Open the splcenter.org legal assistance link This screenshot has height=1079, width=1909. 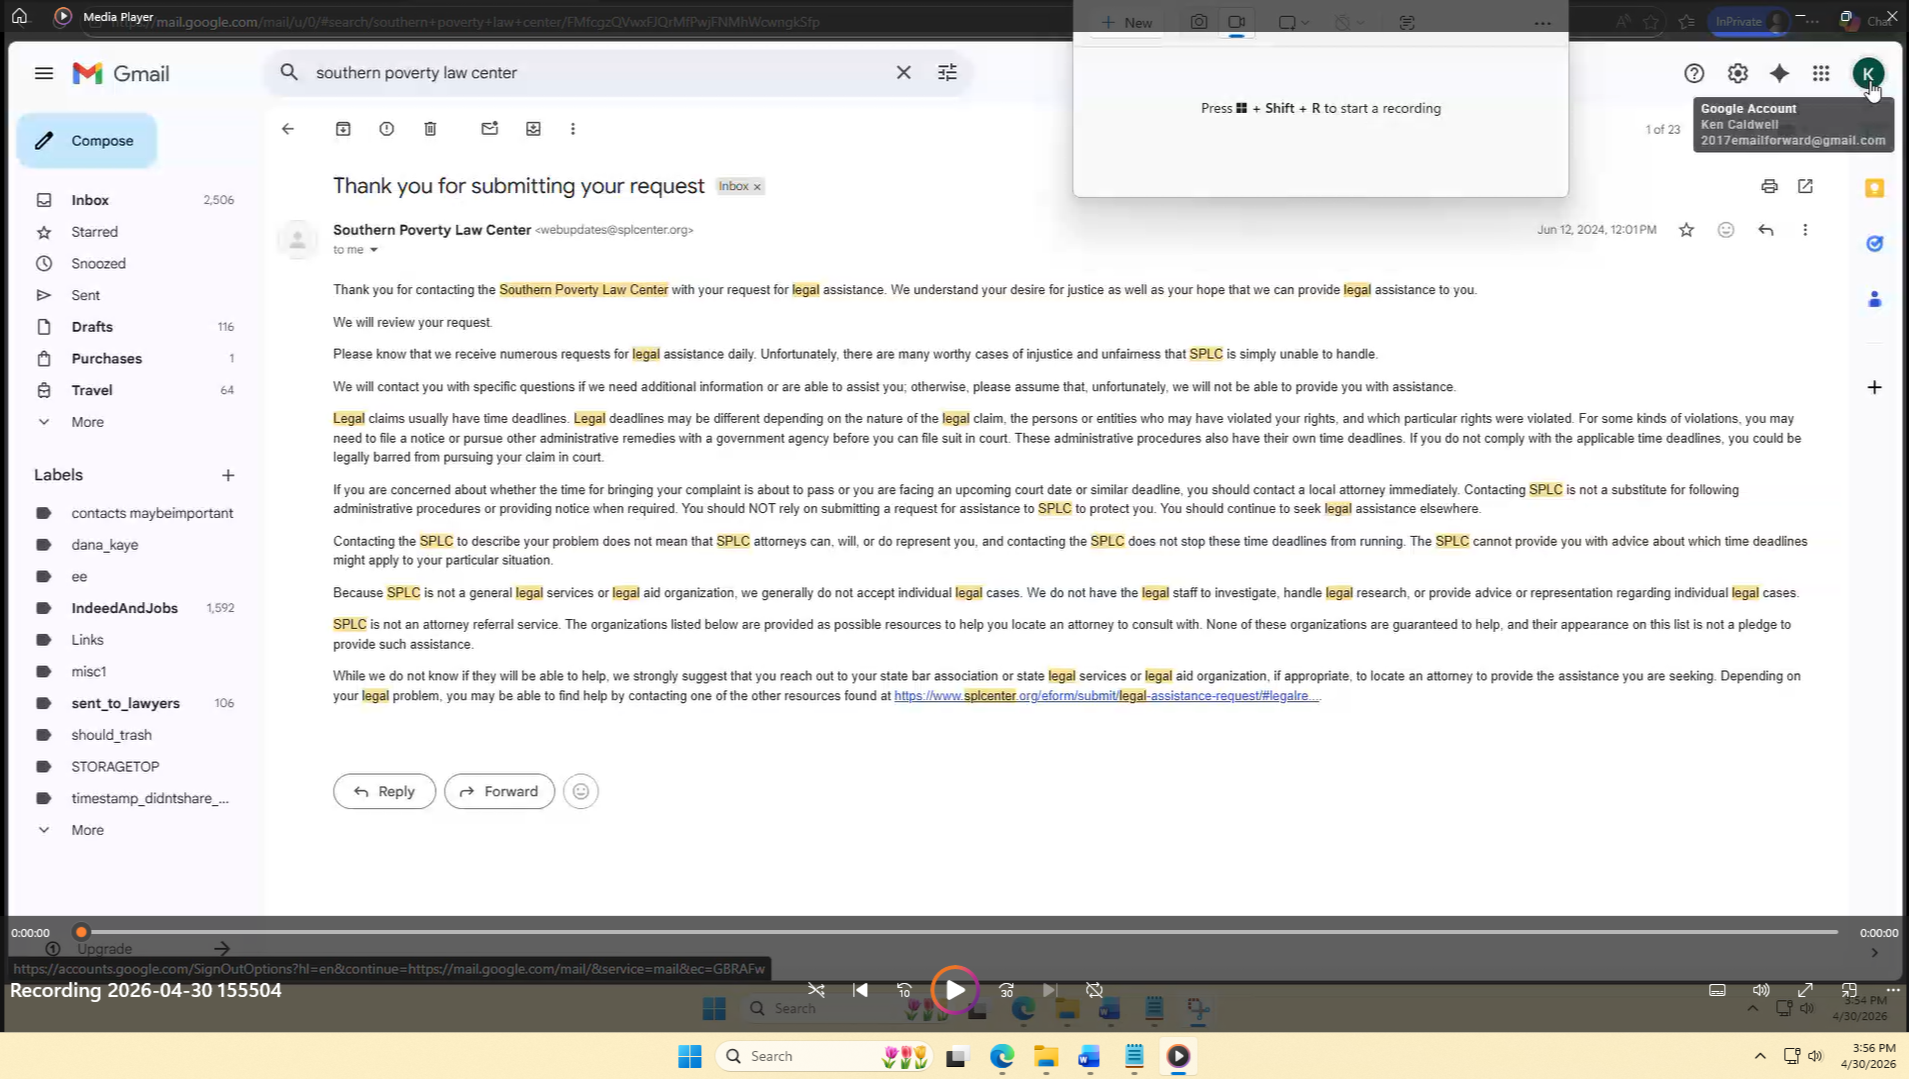point(1107,696)
